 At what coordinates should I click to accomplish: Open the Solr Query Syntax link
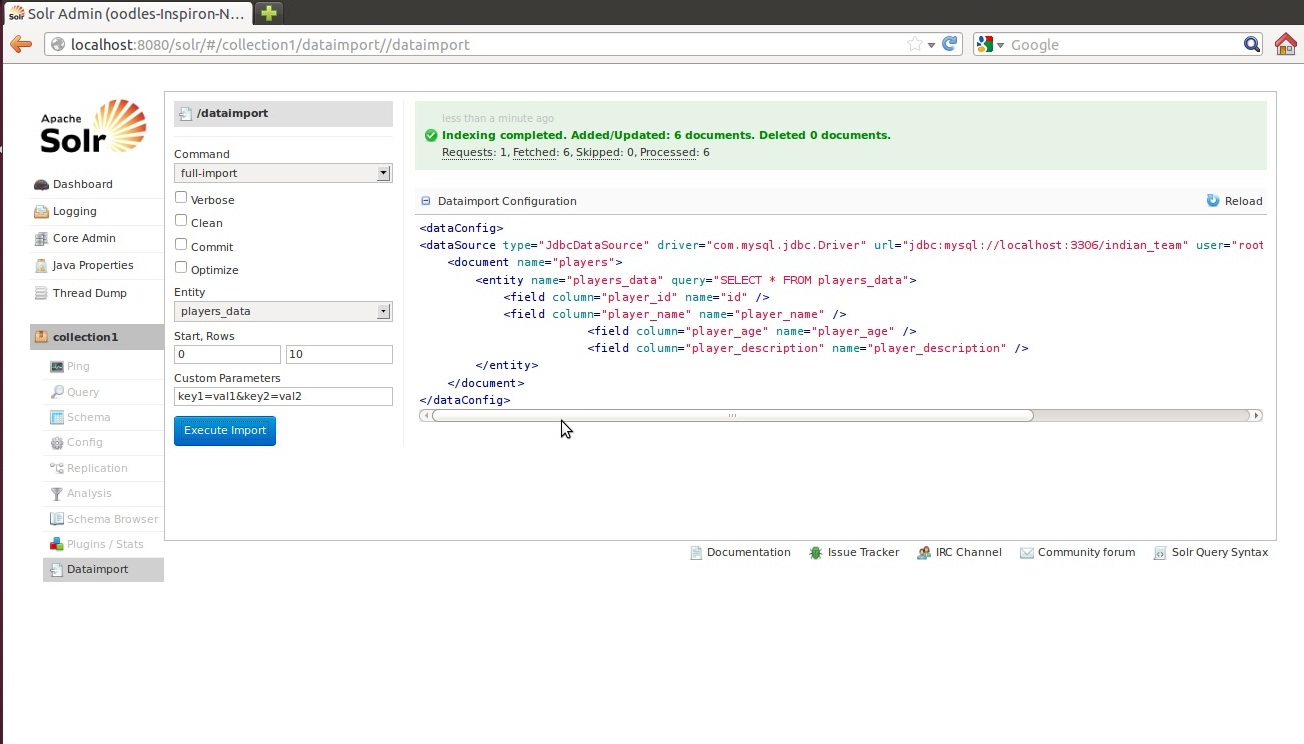click(1220, 553)
